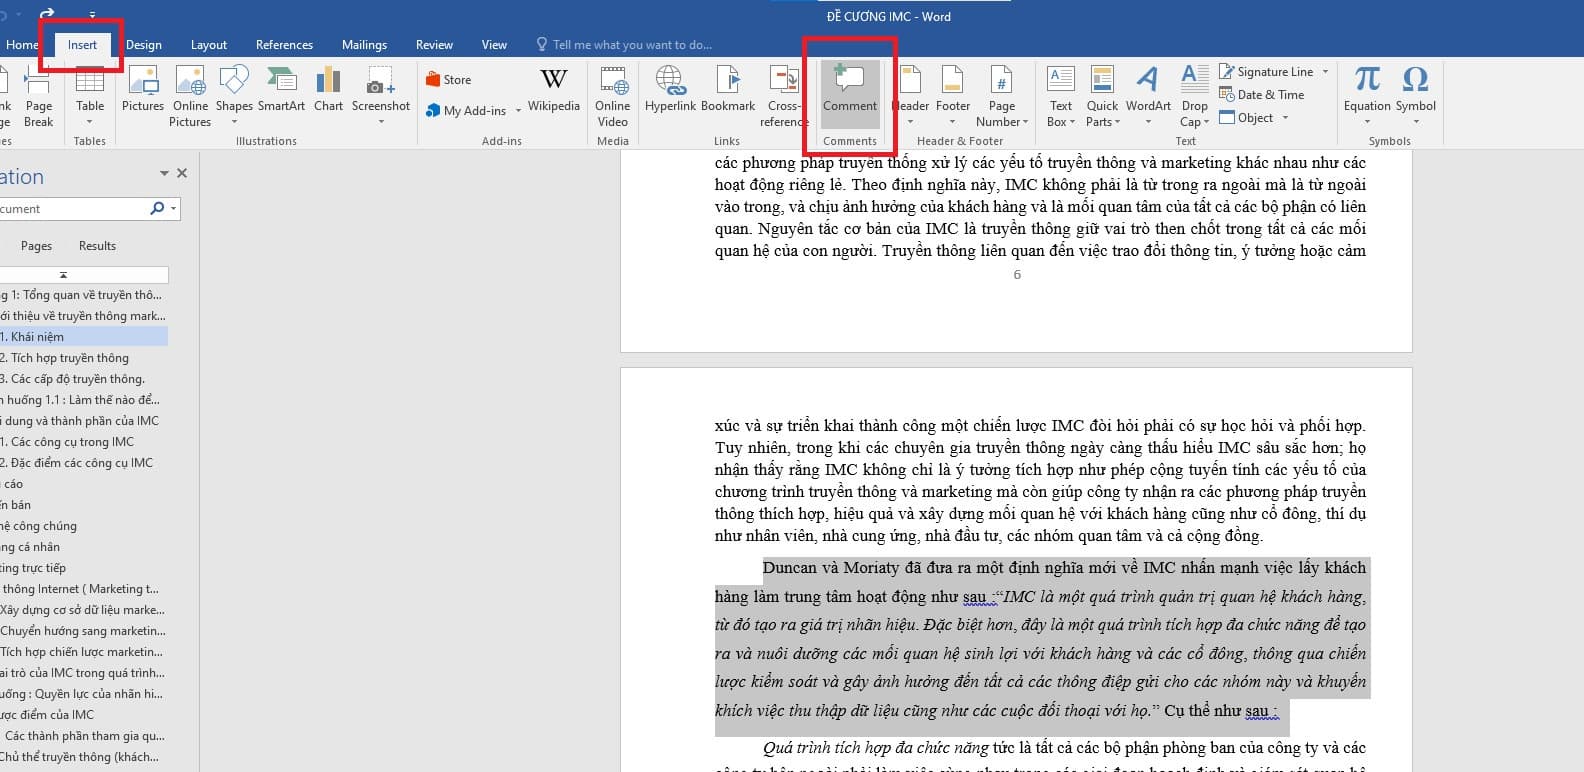The width and height of the screenshot is (1584, 772).
Task: Jump to heading 'Các thành phần tham gia'
Action: [x=84, y=736]
